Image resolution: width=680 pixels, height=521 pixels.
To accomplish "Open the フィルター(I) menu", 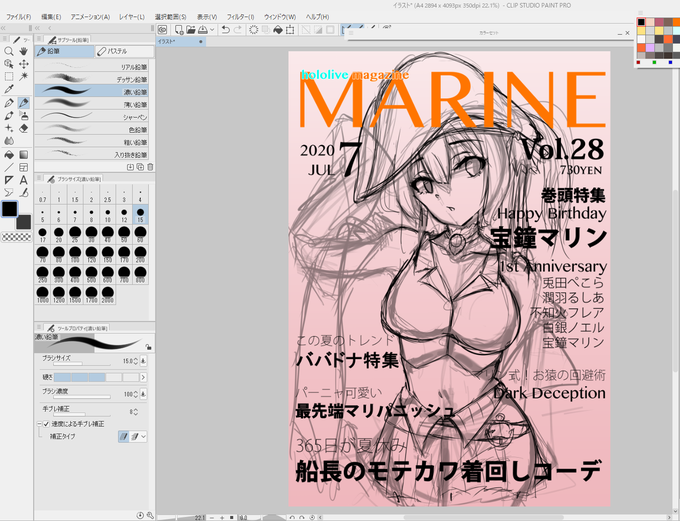I will (x=240, y=17).
